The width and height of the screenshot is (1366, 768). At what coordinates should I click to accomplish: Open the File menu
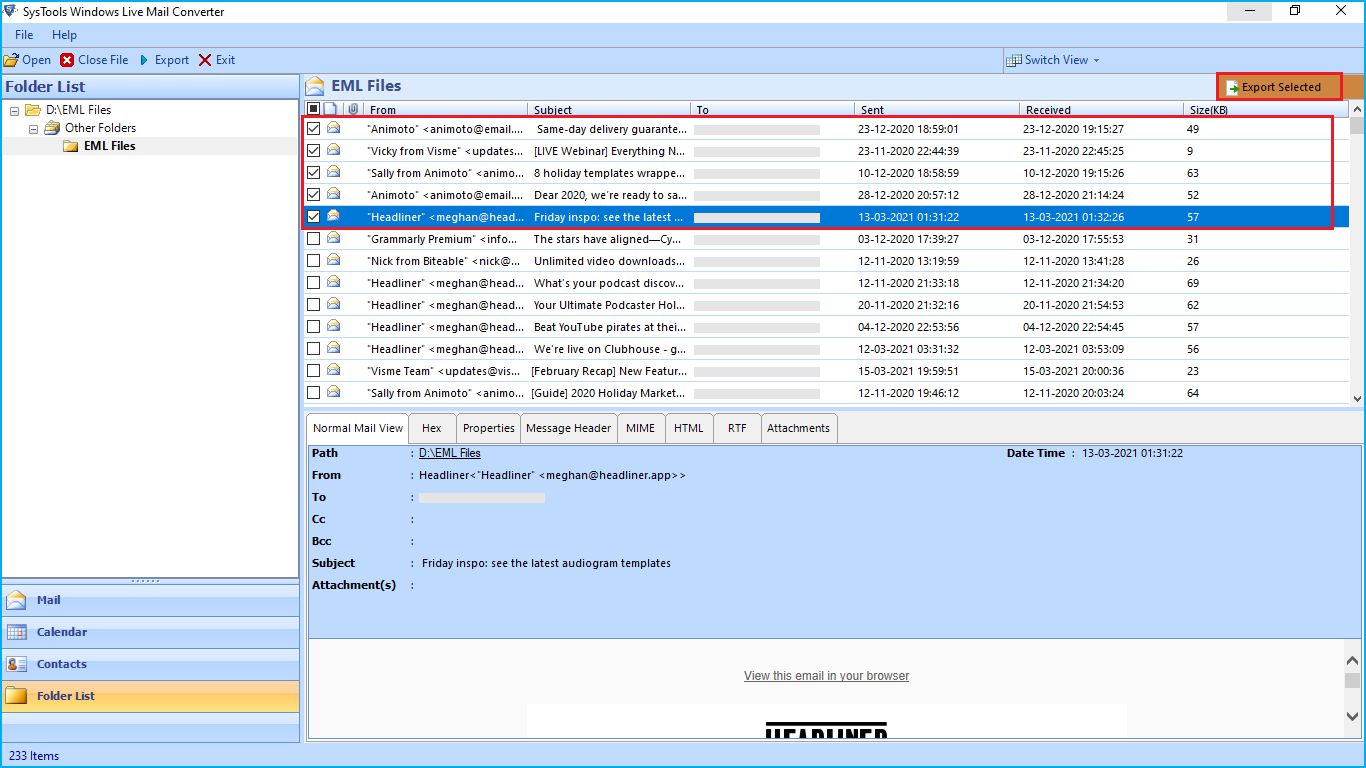click(24, 35)
